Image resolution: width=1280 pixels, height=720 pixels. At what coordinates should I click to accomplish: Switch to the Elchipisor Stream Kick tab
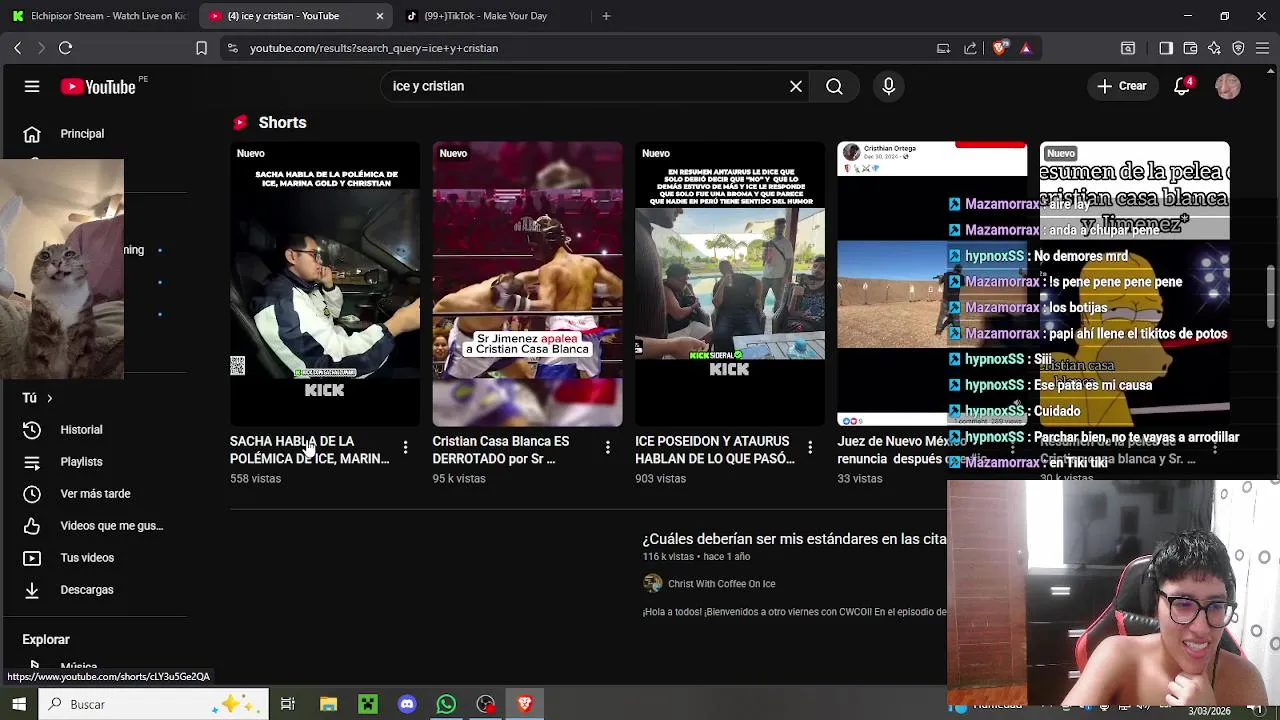pyautogui.click(x=99, y=16)
